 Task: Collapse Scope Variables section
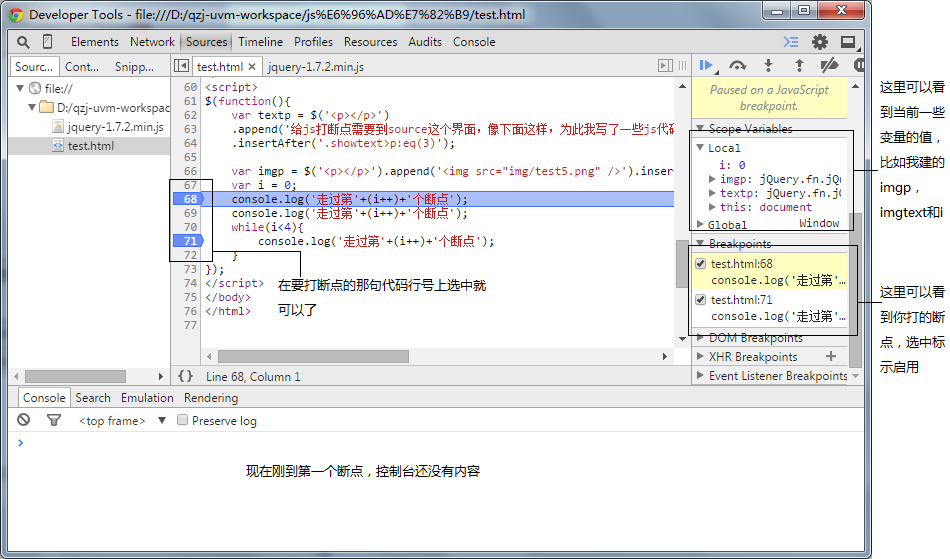[700, 128]
